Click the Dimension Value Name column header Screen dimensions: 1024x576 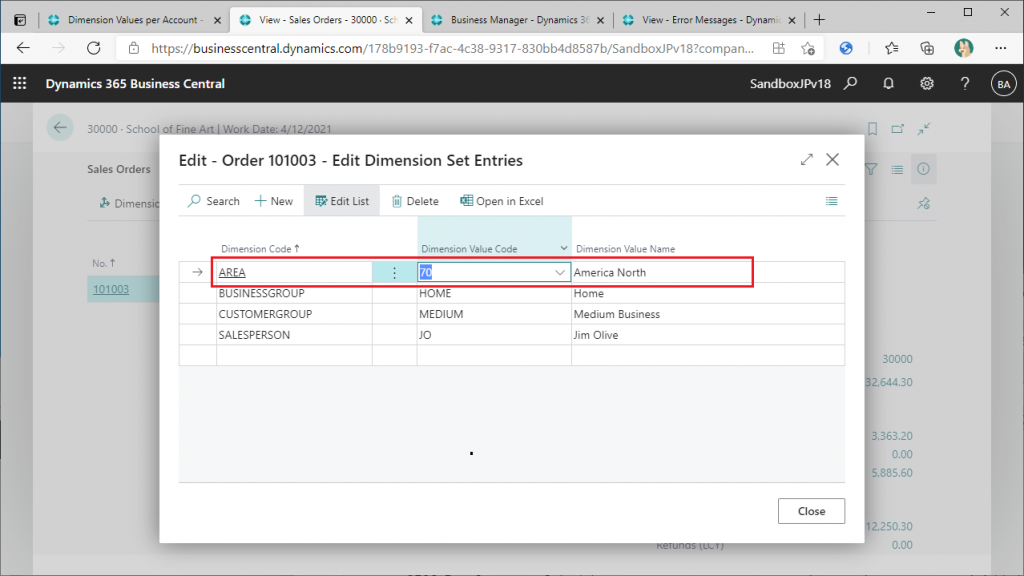point(625,249)
